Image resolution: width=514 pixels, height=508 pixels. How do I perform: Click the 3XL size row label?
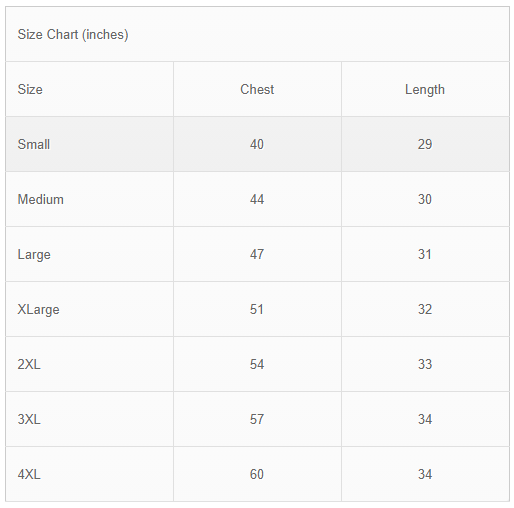click(x=29, y=419)
